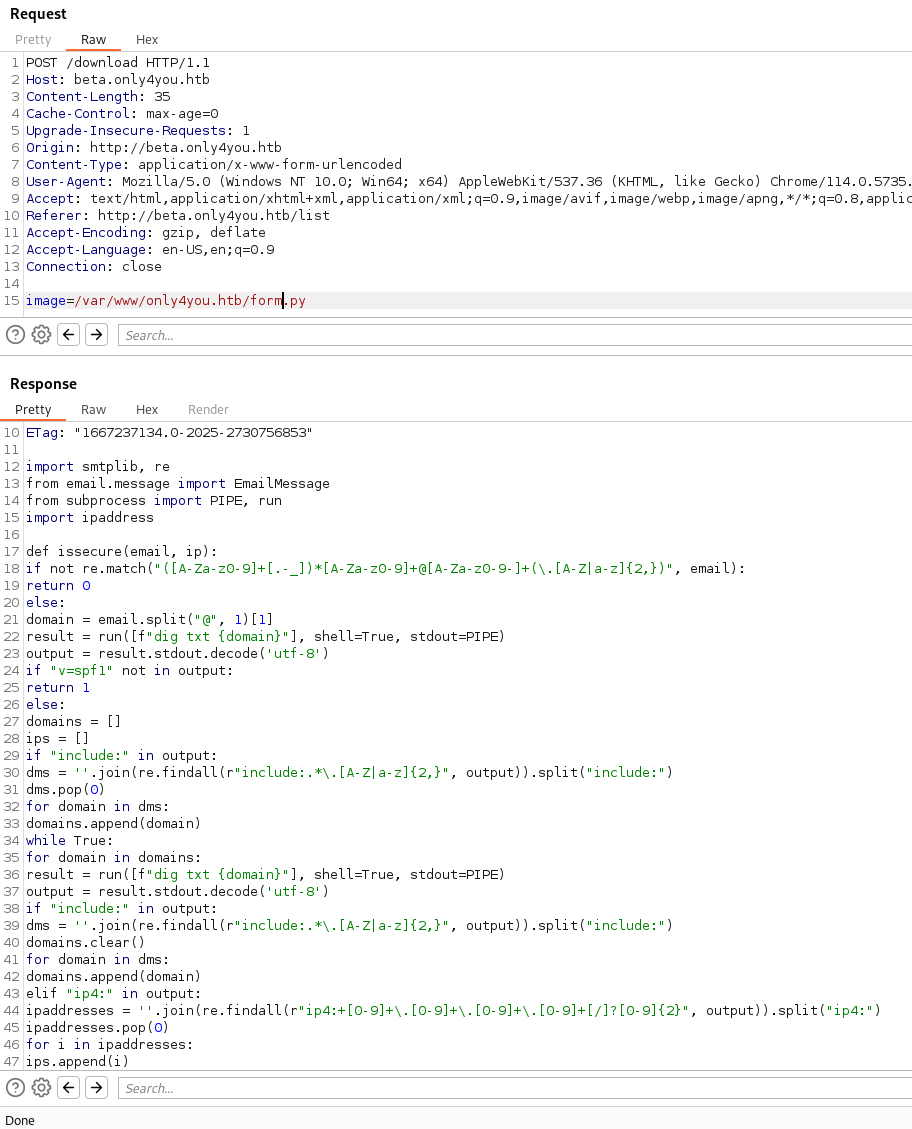Viewport: 912px width, 1129px height.
Task: Open search help in the Request panel
Action: point(15,335)
